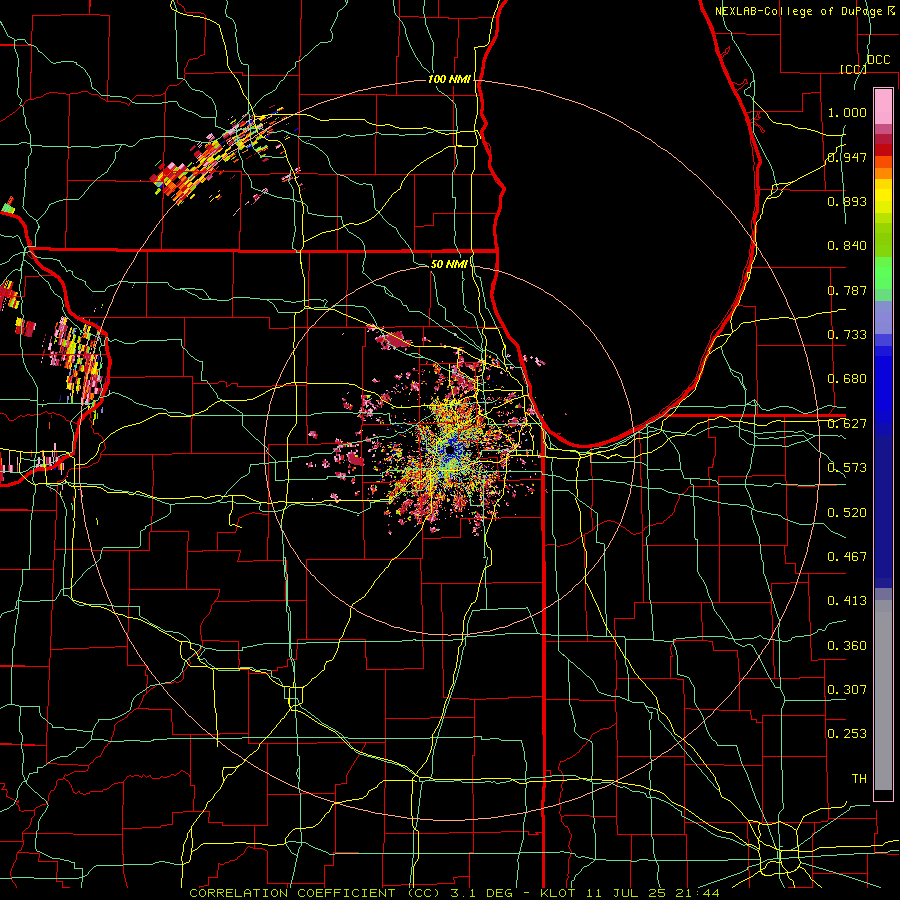Viewport: 900px width, 900px height.
Task: Click the 0.733 scale value
Action: click(847, 335)
